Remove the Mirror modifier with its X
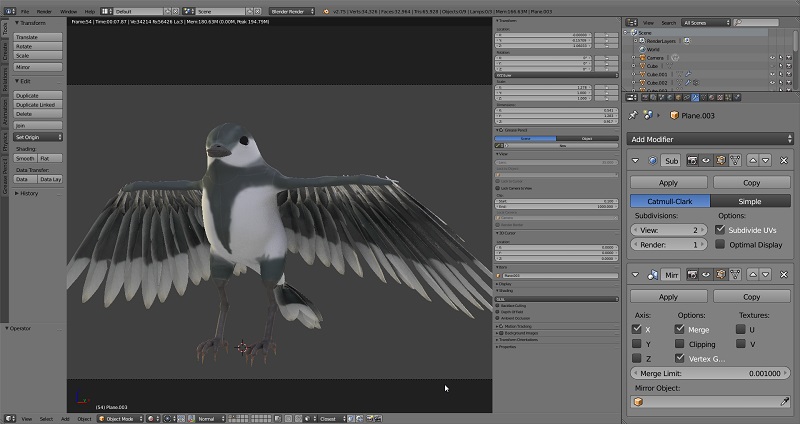 784,275
